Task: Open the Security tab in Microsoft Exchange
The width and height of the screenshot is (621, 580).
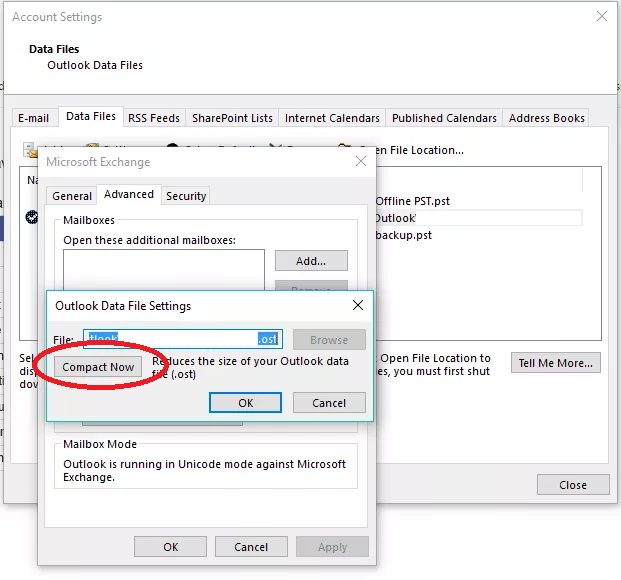Action: coord(186,196)
